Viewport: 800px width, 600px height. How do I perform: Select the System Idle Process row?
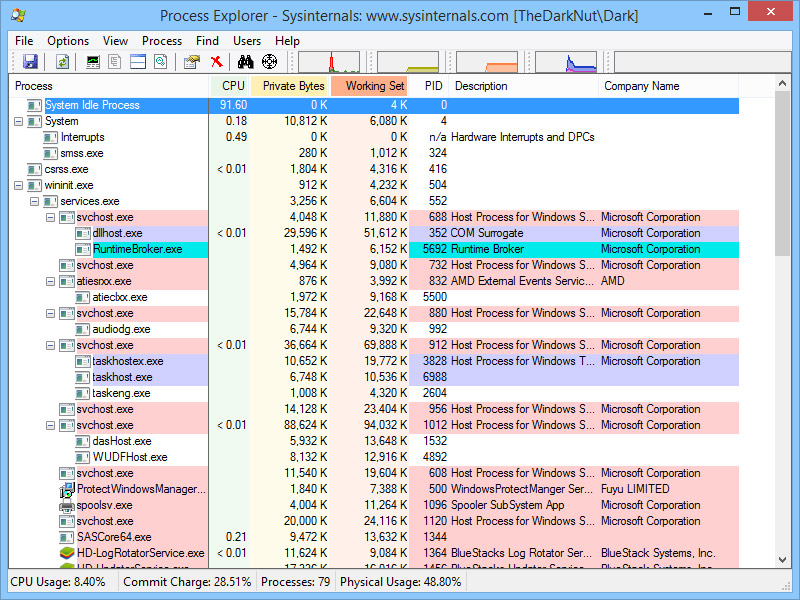(x=374, y=106)
